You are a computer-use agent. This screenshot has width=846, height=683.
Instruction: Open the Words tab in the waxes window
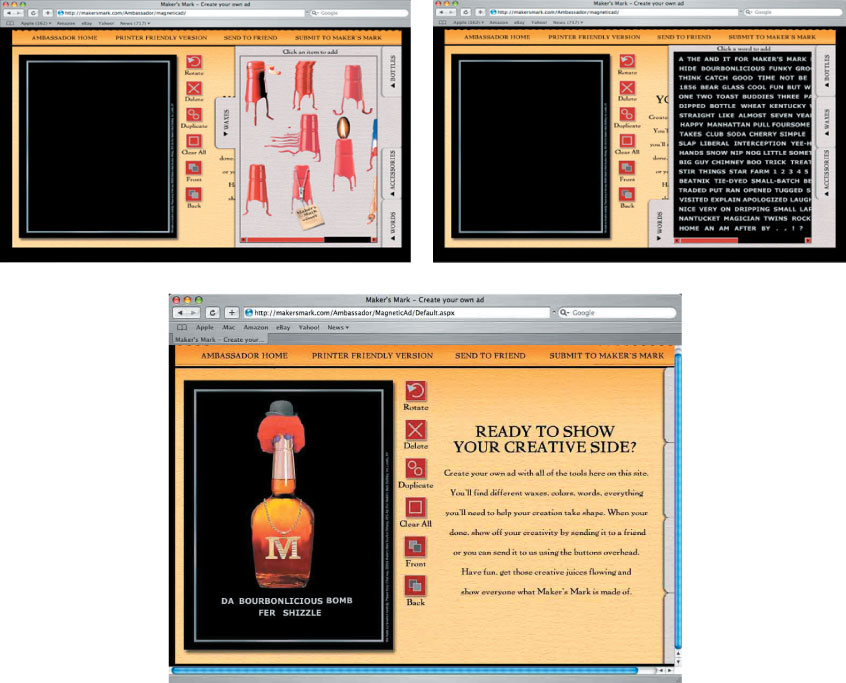[392, 223]
